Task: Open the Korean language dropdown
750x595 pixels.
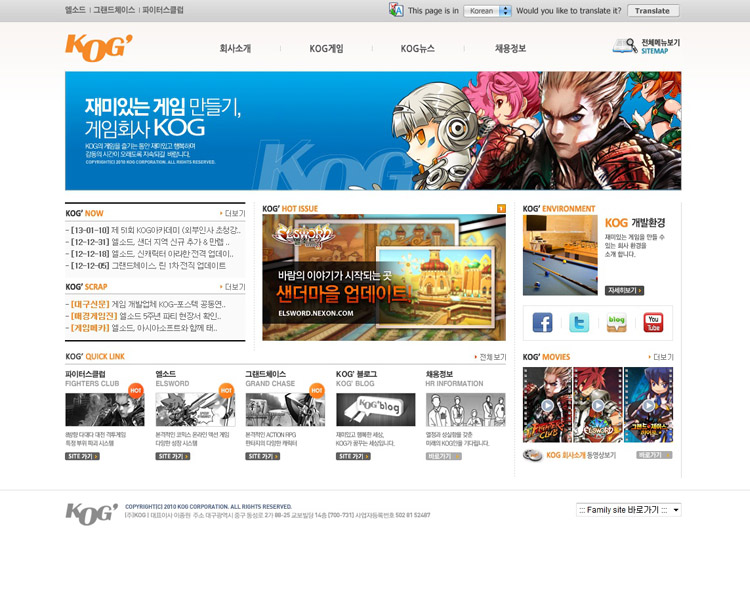Action: pyautogui.click(x=487, y=11)
